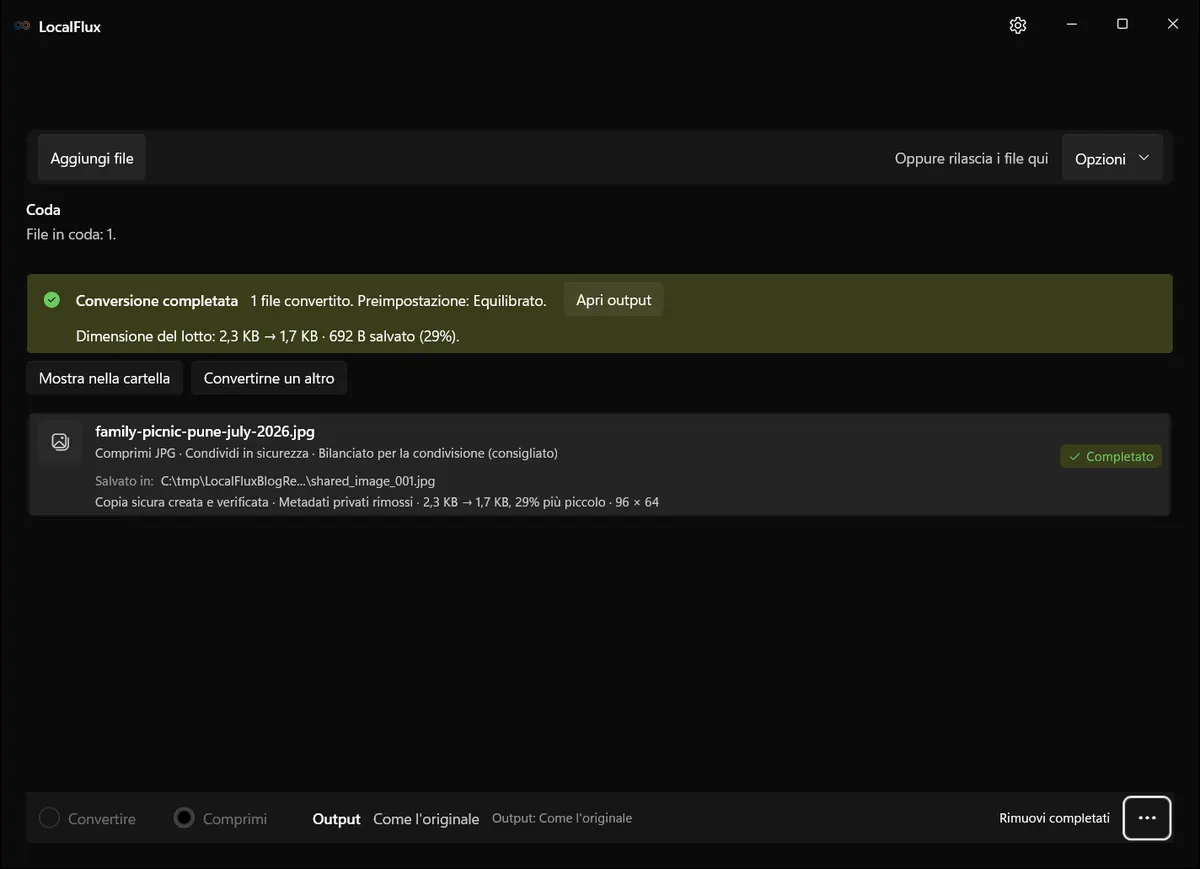Open the three-dot more options menu
Image resolution: width=1200 pixels, height=869 pixels.
[1147, 818]
